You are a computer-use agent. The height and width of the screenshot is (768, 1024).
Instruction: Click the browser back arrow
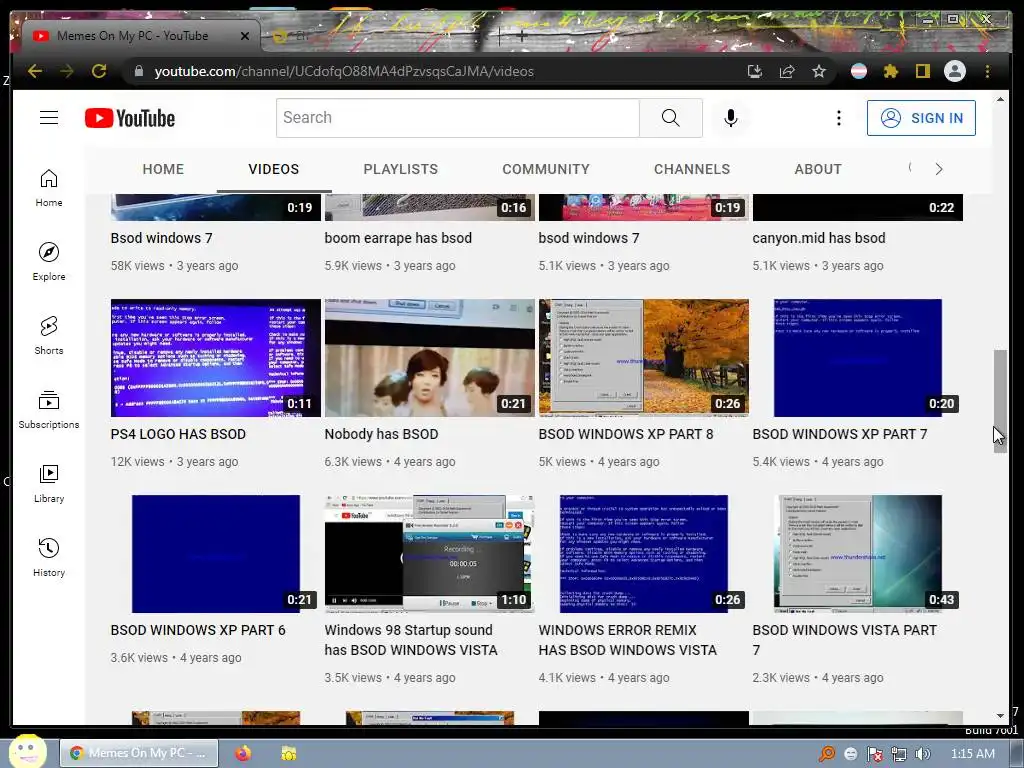pyautogui.click(x=35, y=71)
